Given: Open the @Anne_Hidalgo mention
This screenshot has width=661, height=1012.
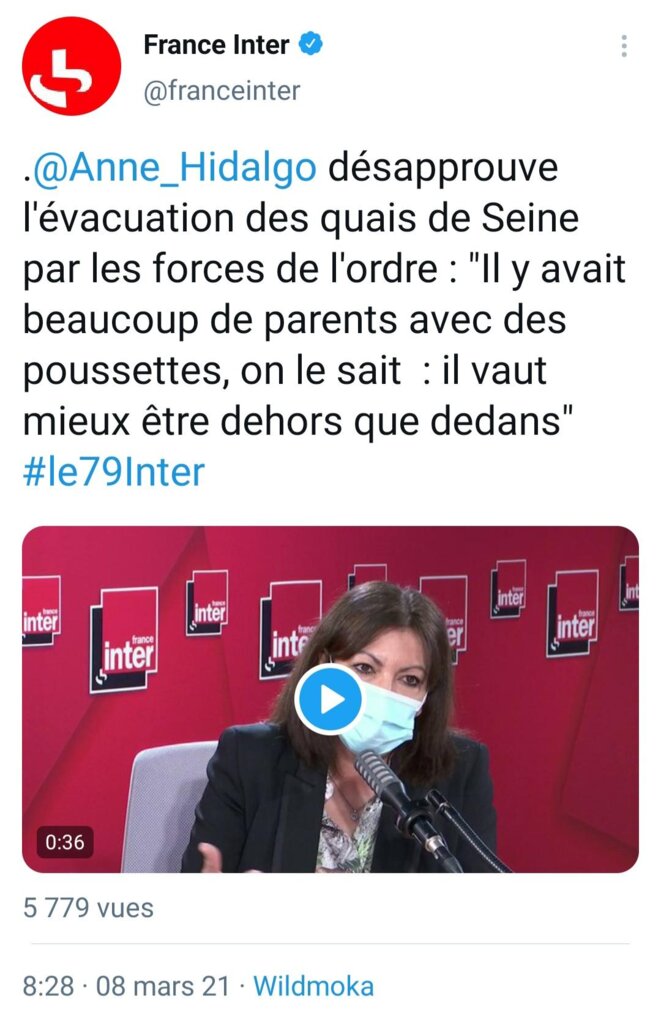Looking at the screenshot, I should pos(174,167).
